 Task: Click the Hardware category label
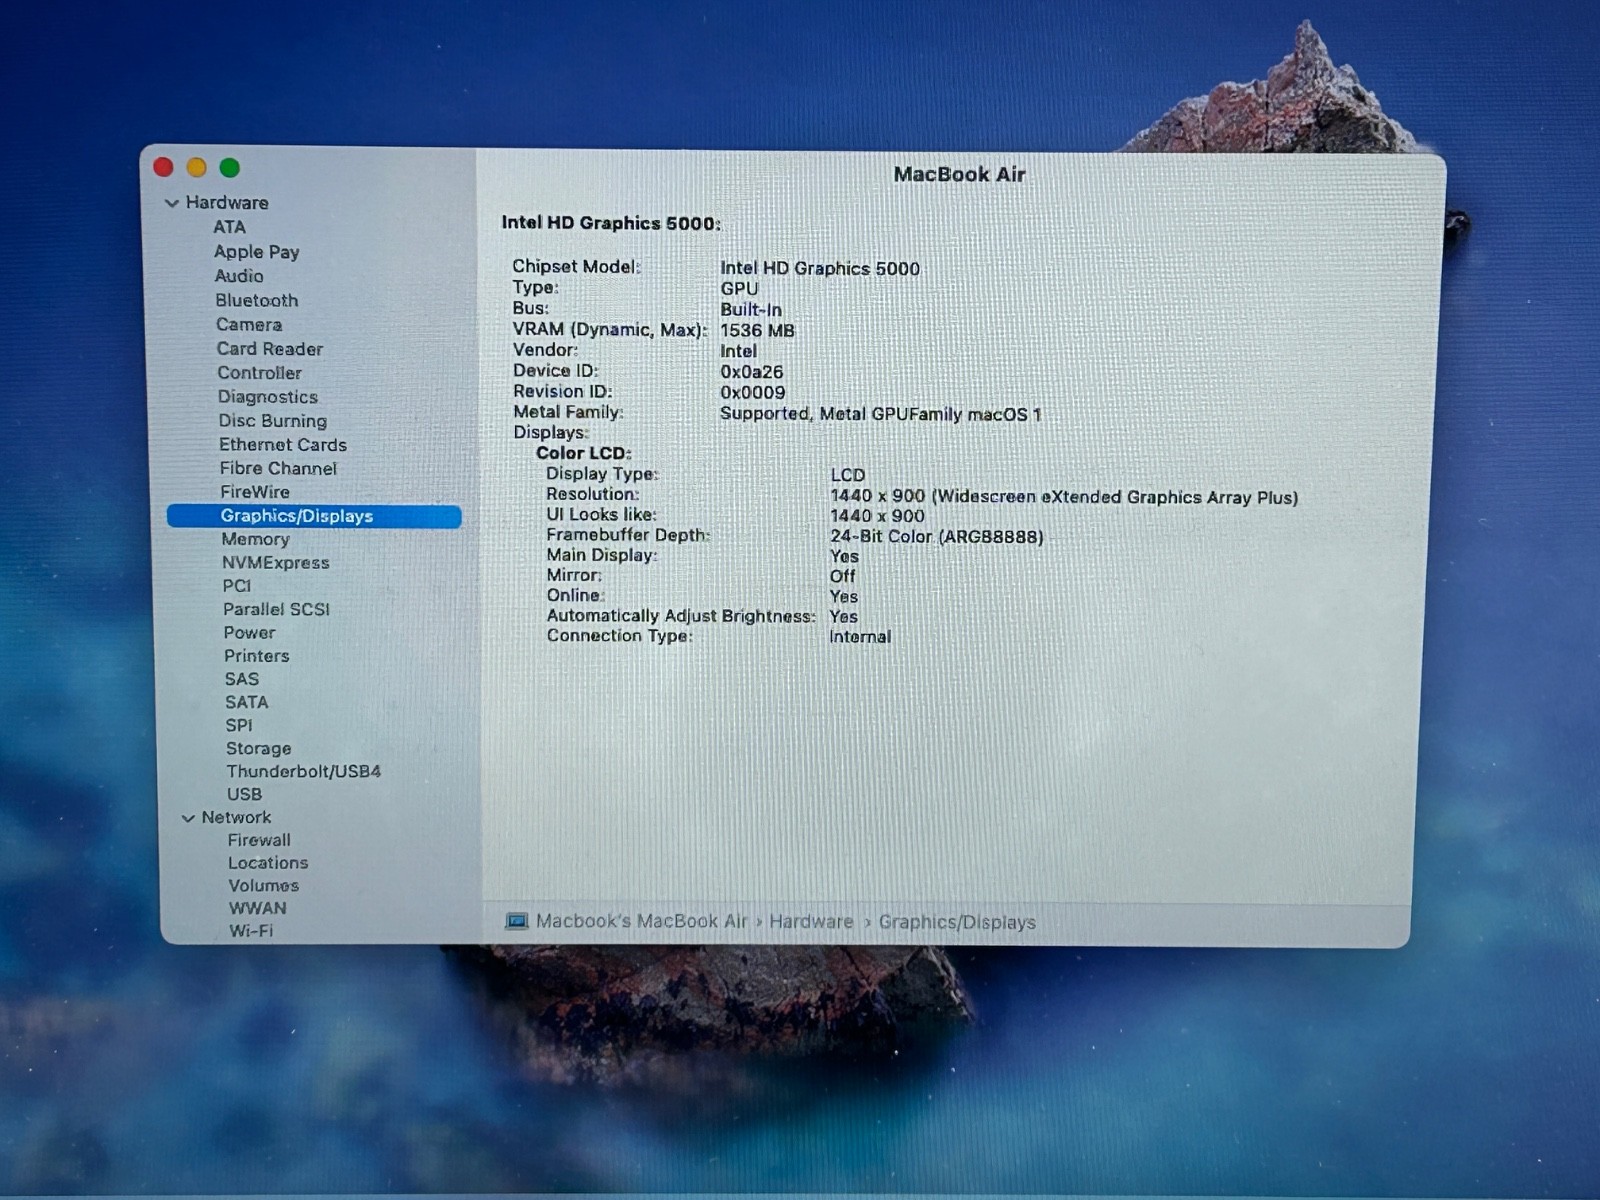(227, 202)
